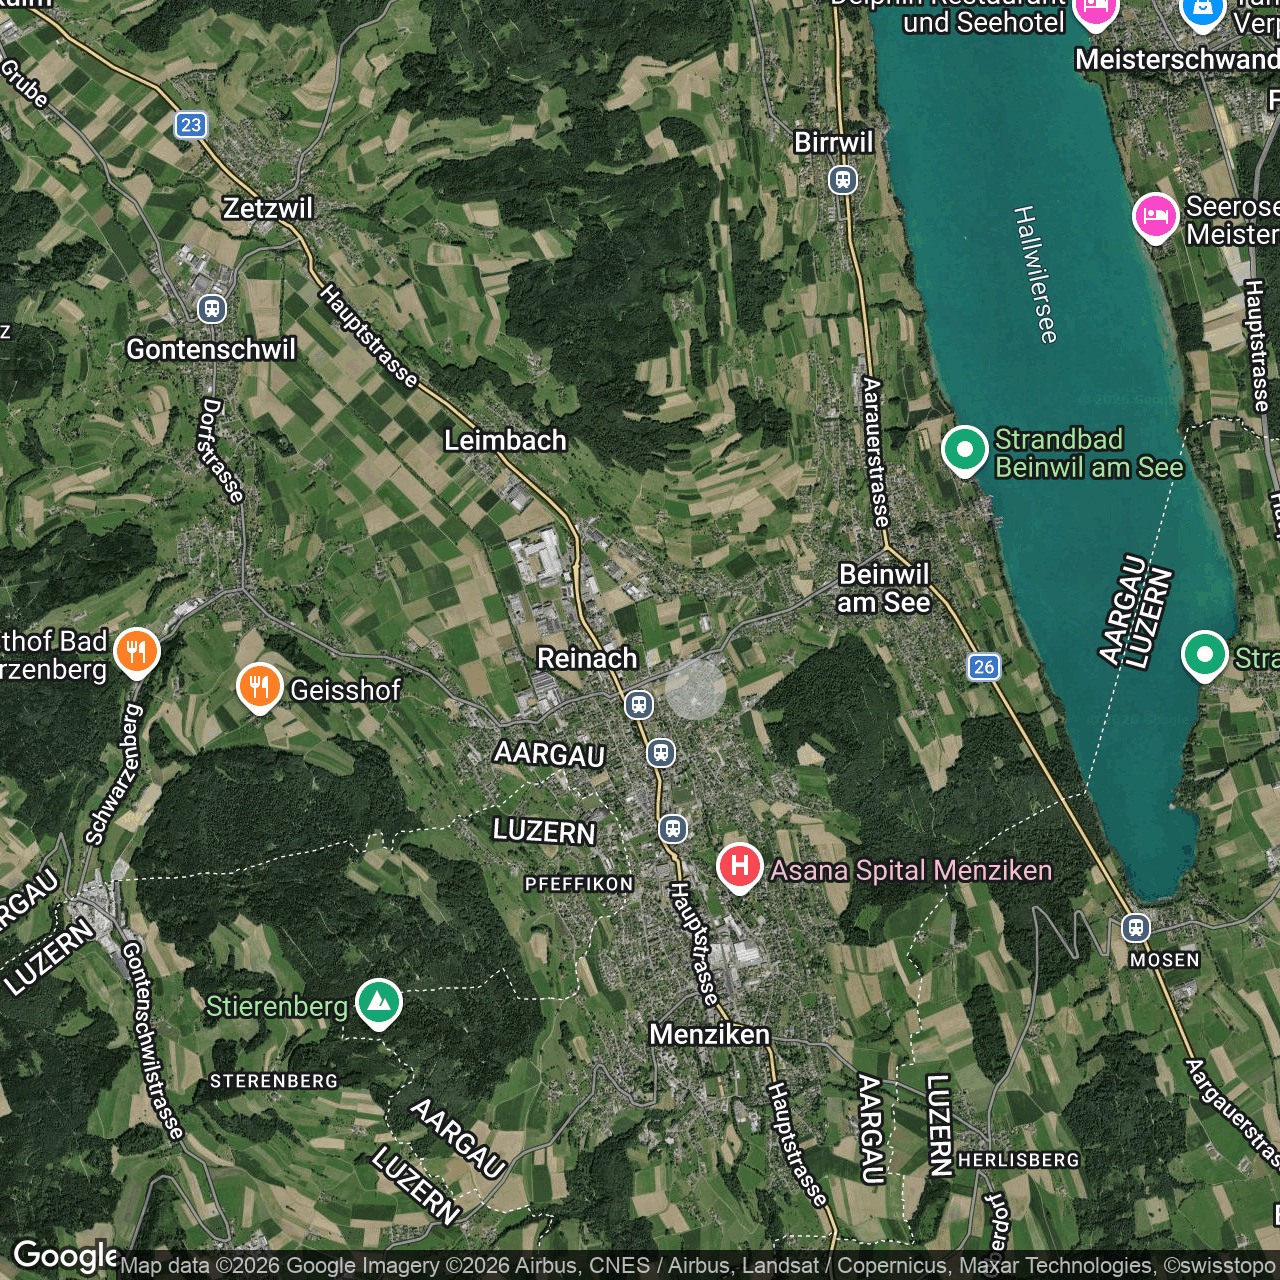1280x1280 pixels.
Task: Click the Menziken town label
Action: point(710,1034)
